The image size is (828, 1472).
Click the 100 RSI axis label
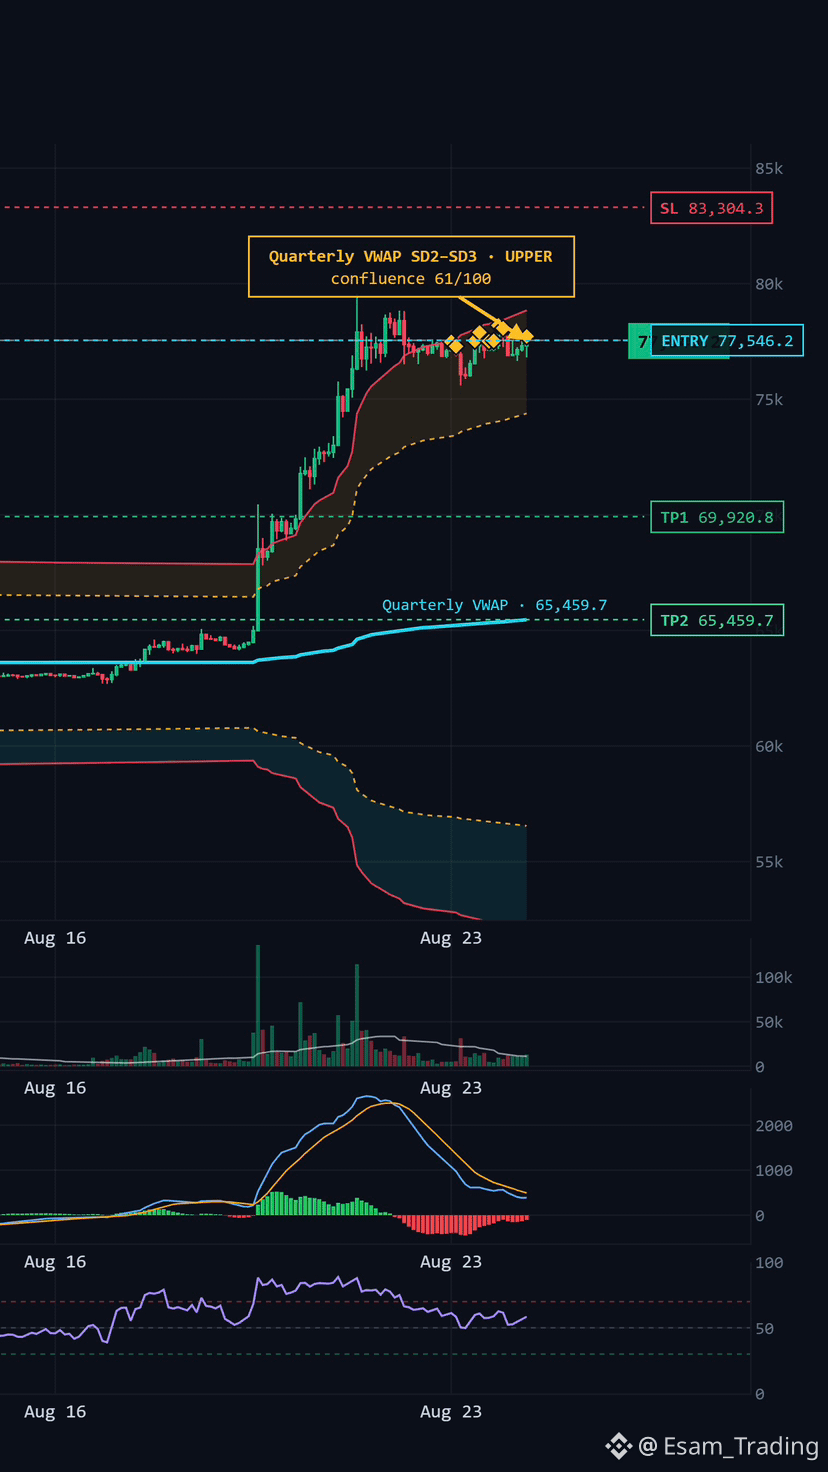pos(769,1263)
